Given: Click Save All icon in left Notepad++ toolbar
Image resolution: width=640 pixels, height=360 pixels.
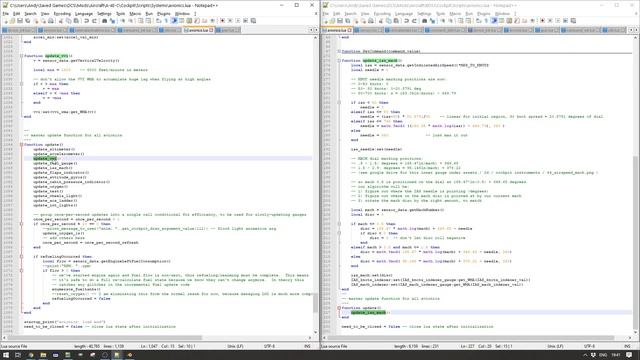Looking at the screenshot, I should coord(27,20).
